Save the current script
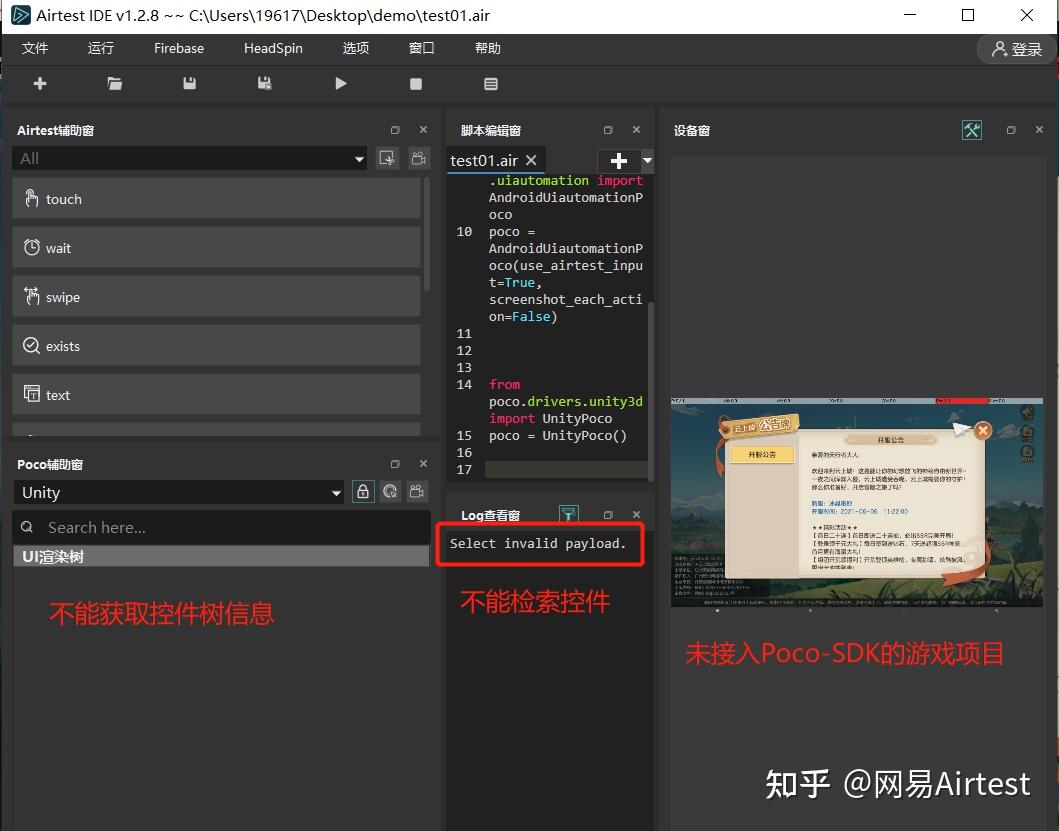 point(189,83)
